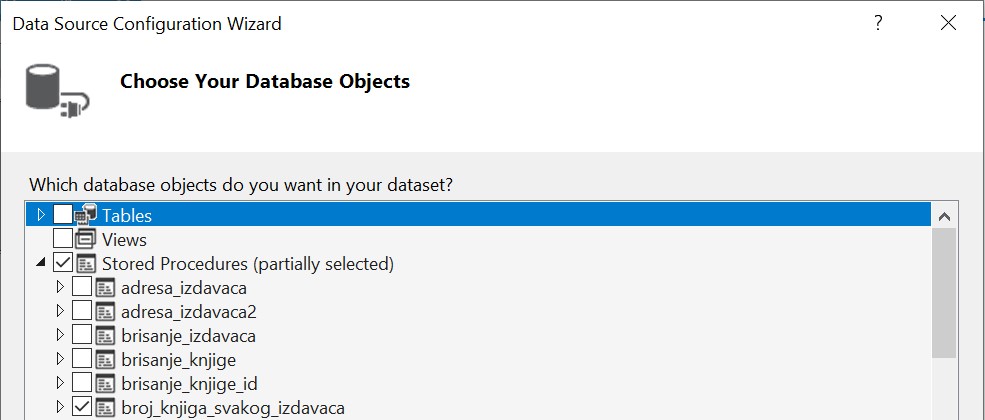
Task: Check the Tables checkbox
Action: pyautogui.click(x=63, y=215)
